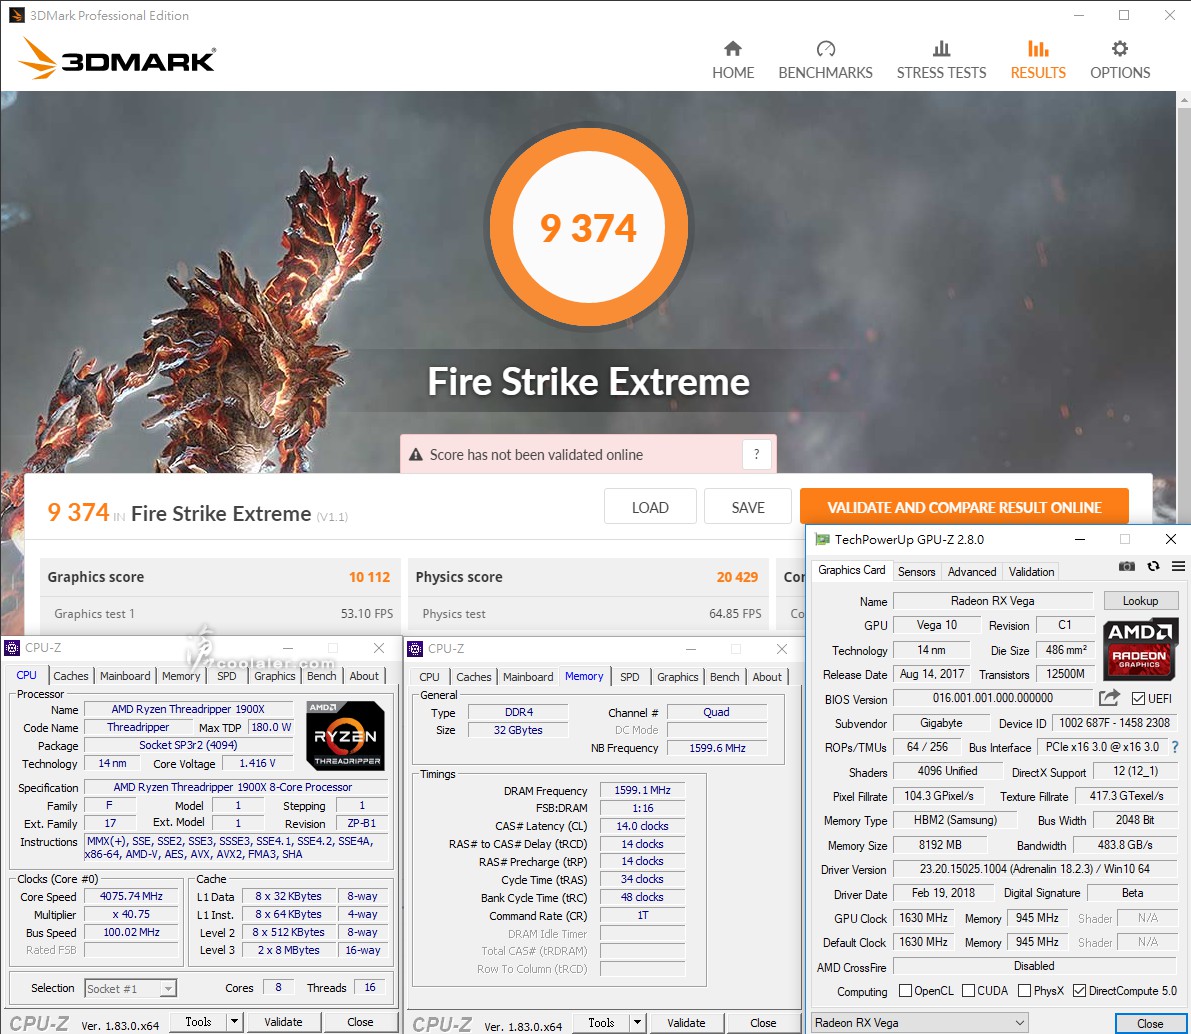Toggle the CUDA checkbox
Image resolution: width=1191 pixels, height=1034 pixels.
click(x=968, y=991)
